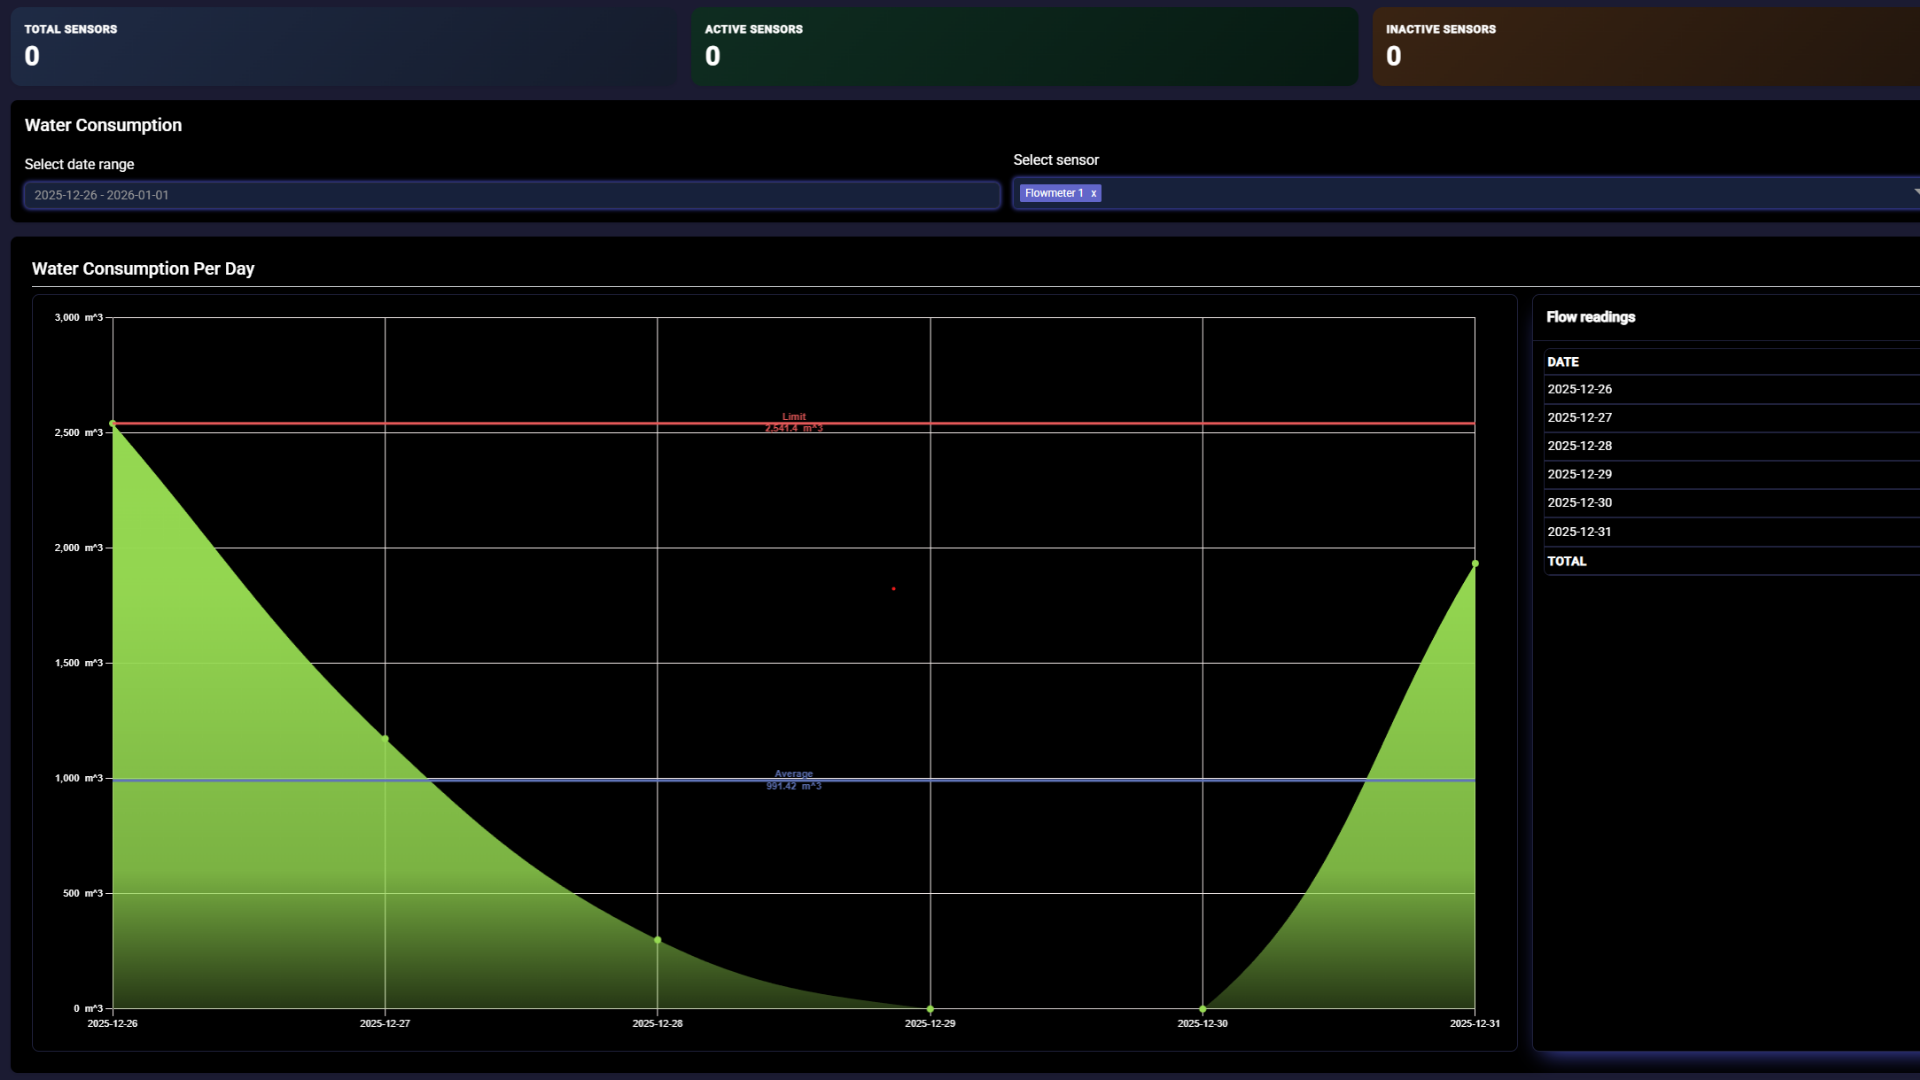1920x1080 pixels.
Task: Click the Flowmeter 1 sensor chip
Action: 1053,194
